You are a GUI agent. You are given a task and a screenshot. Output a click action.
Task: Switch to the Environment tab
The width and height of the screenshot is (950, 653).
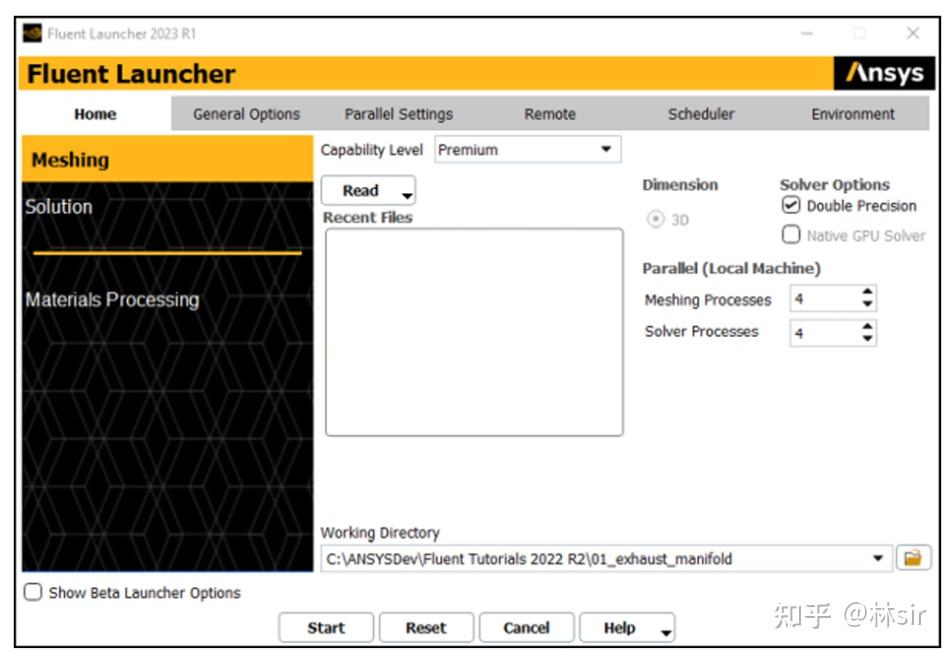point(853,114)
